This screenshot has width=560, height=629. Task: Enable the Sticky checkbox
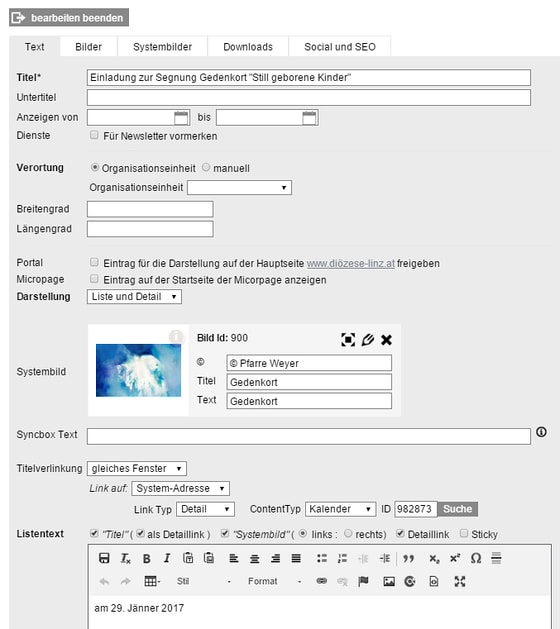pos(464,533)
